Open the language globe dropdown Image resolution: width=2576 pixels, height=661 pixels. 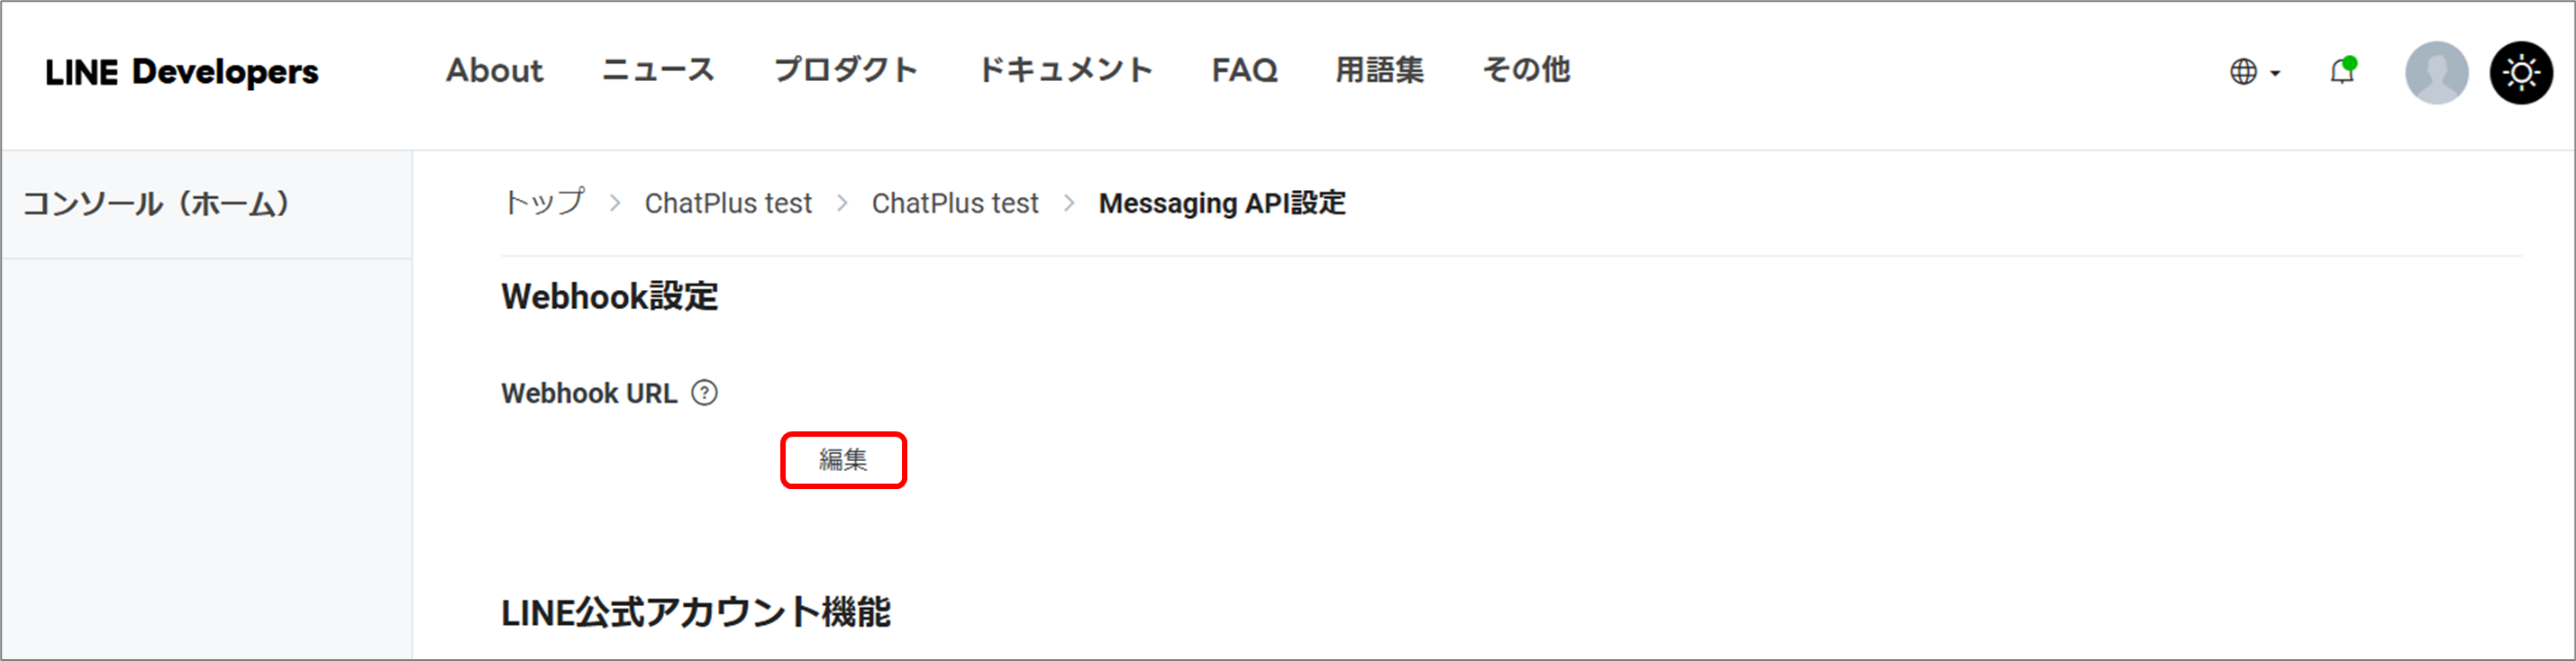2244,72
